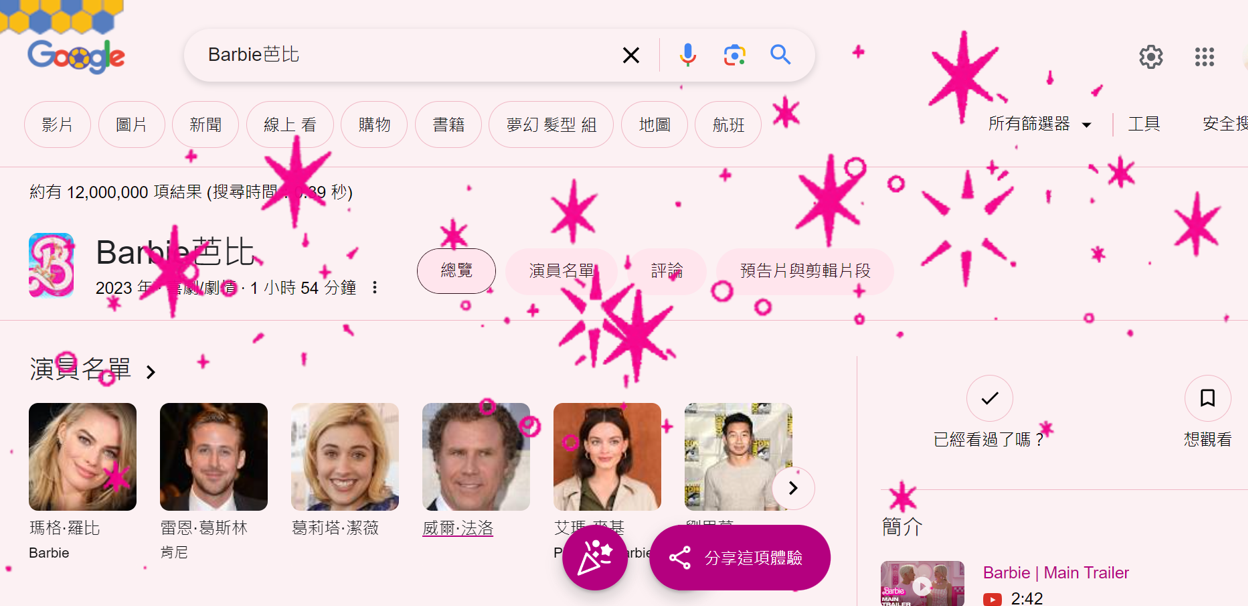This screenshot has width=1248, height=606.
Task: Open the Google apps grid
Action: pyautogui.click(x=1204, y=57)
